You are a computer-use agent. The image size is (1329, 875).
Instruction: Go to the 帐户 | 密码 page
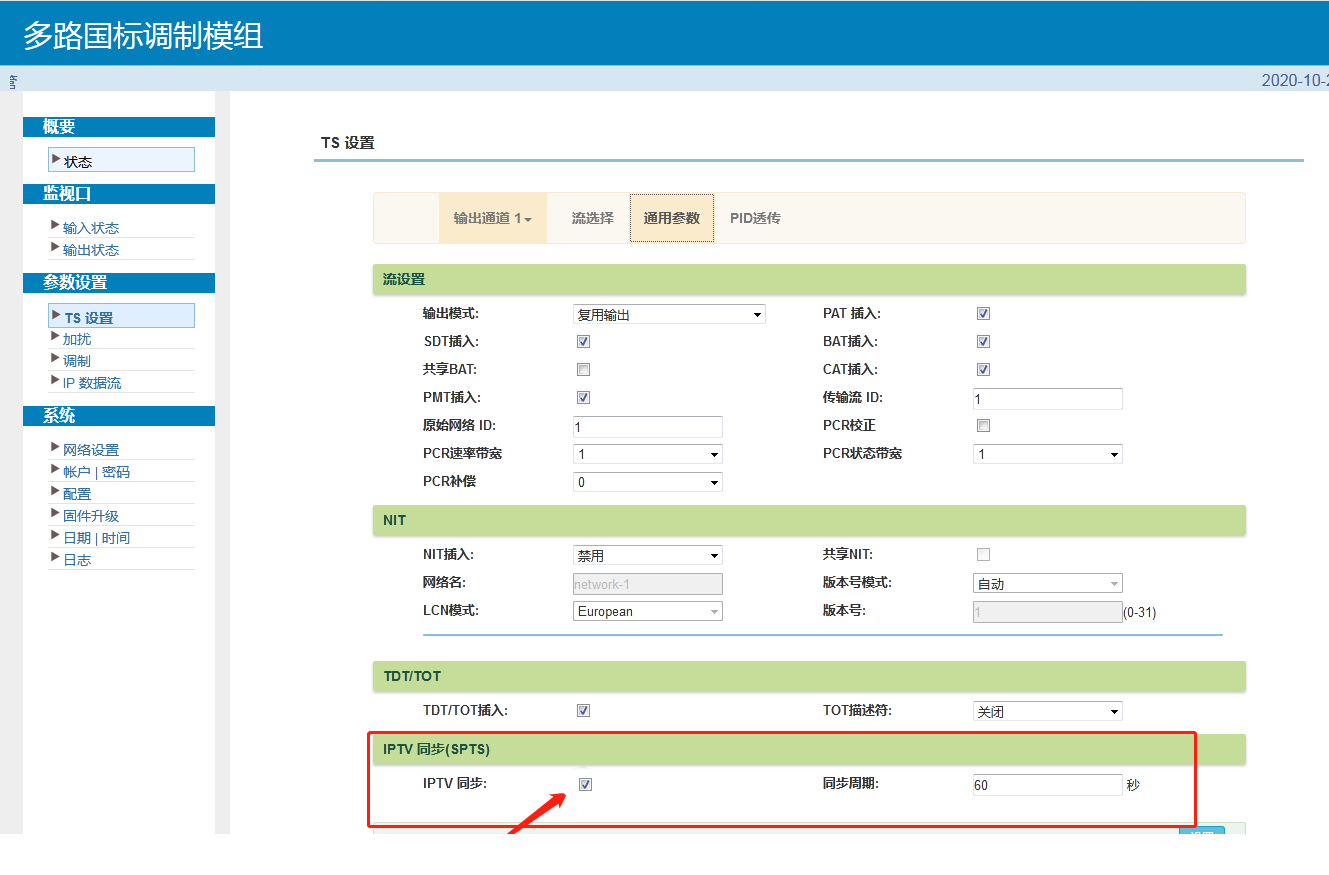click(x=96, y=472)
